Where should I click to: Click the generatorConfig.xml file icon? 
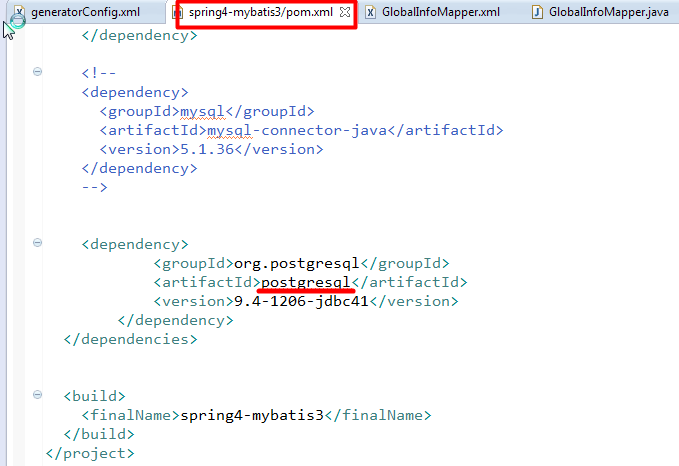18,12
